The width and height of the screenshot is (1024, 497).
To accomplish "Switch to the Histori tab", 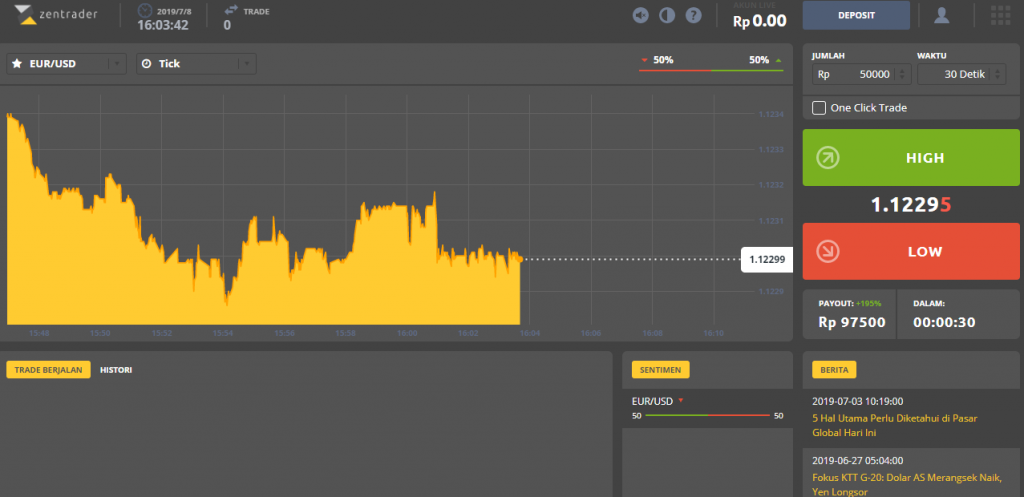I will [116, 370].
